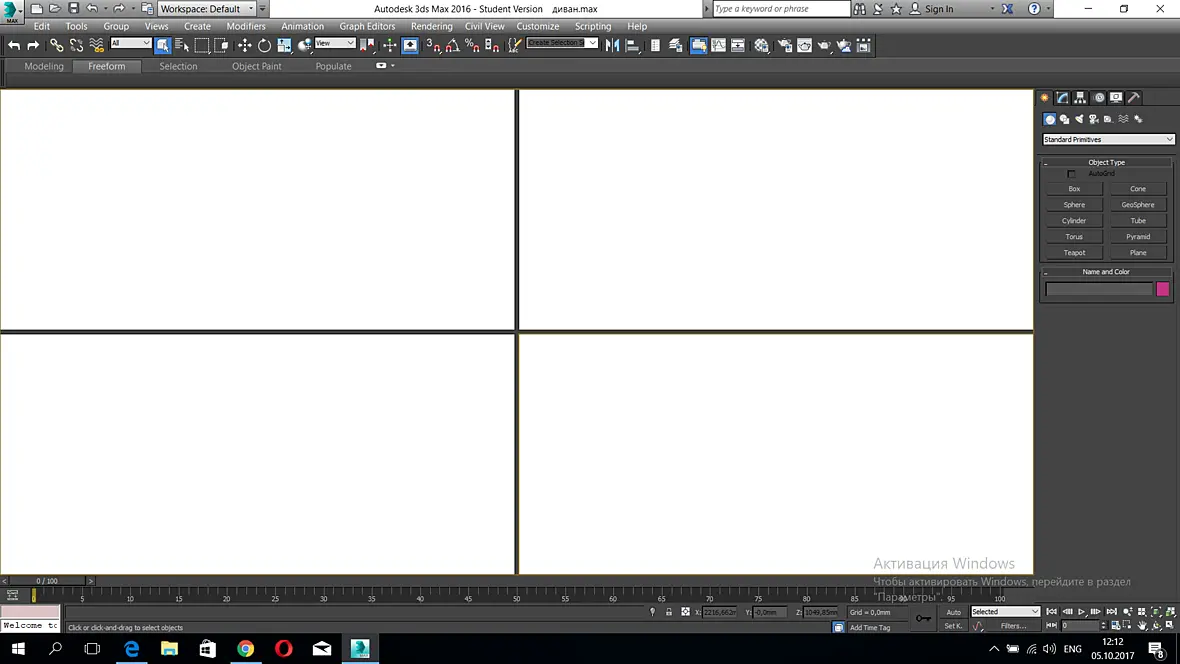Activate the Select and Rotate tool
Screen dimensions: 1180x664
[264, 46]
